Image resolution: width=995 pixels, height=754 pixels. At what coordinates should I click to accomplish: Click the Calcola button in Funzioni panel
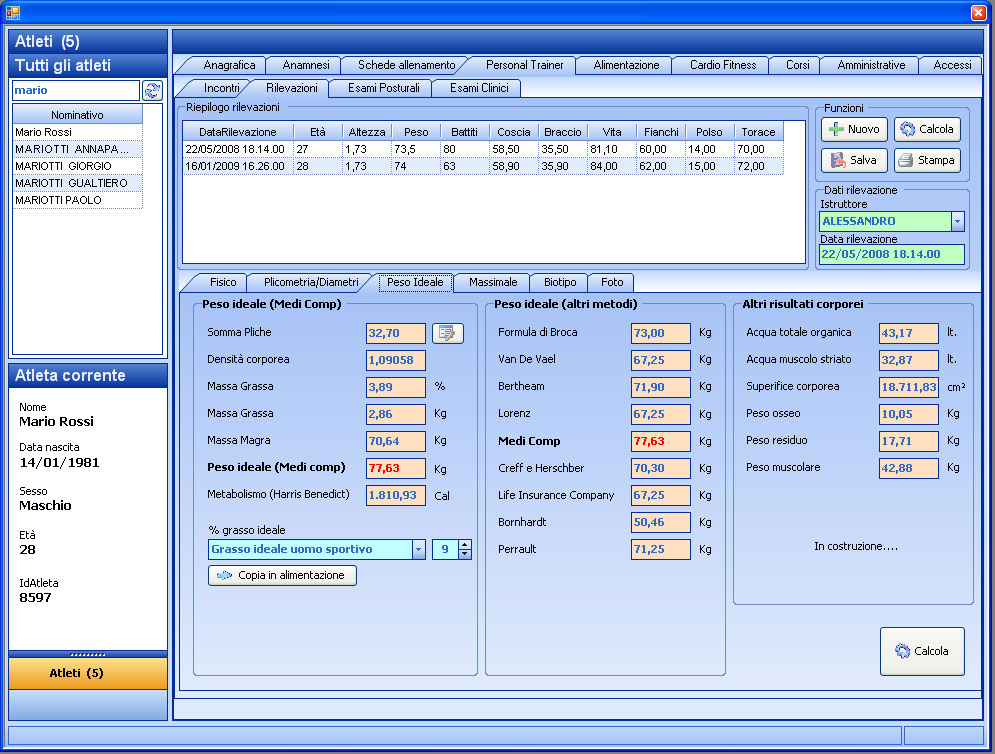[x=926, y=129]
